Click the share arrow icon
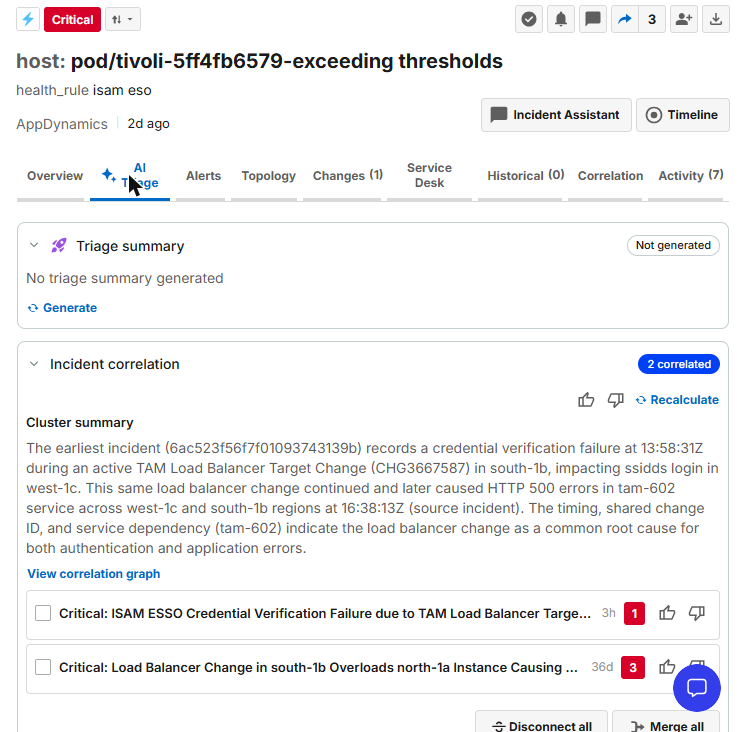This screenshot has height=732, width=741. 625,19
